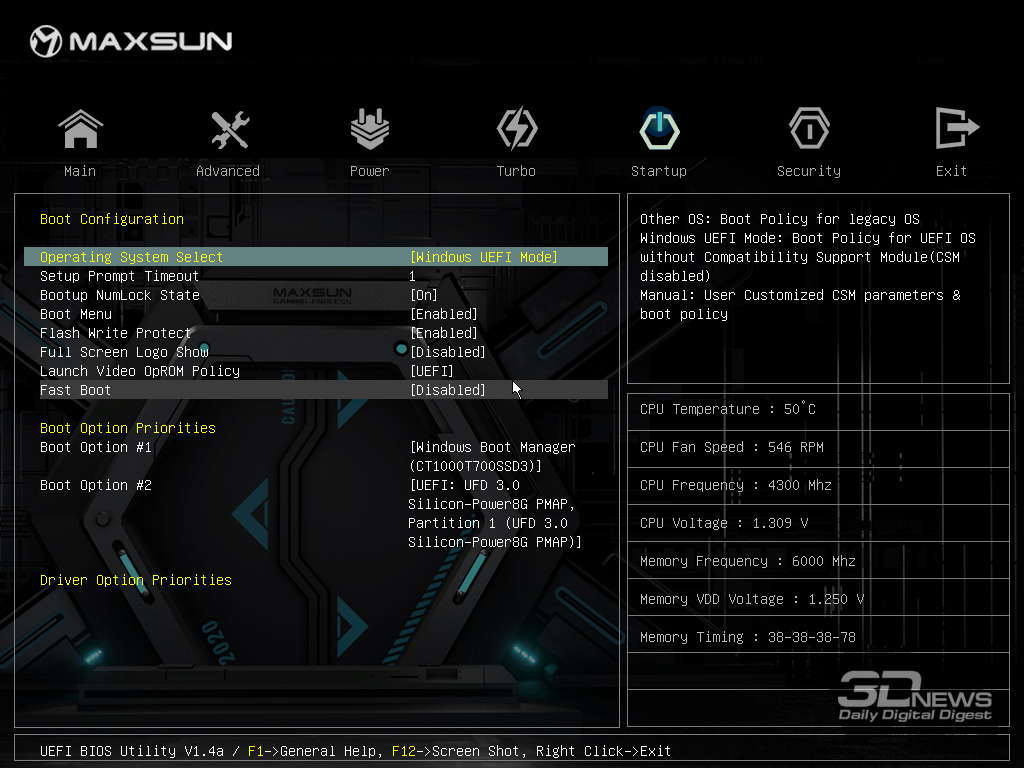Click the Boot Option Priorities heading
This screenshot has width=1024, height=768.
pos(127,428)
